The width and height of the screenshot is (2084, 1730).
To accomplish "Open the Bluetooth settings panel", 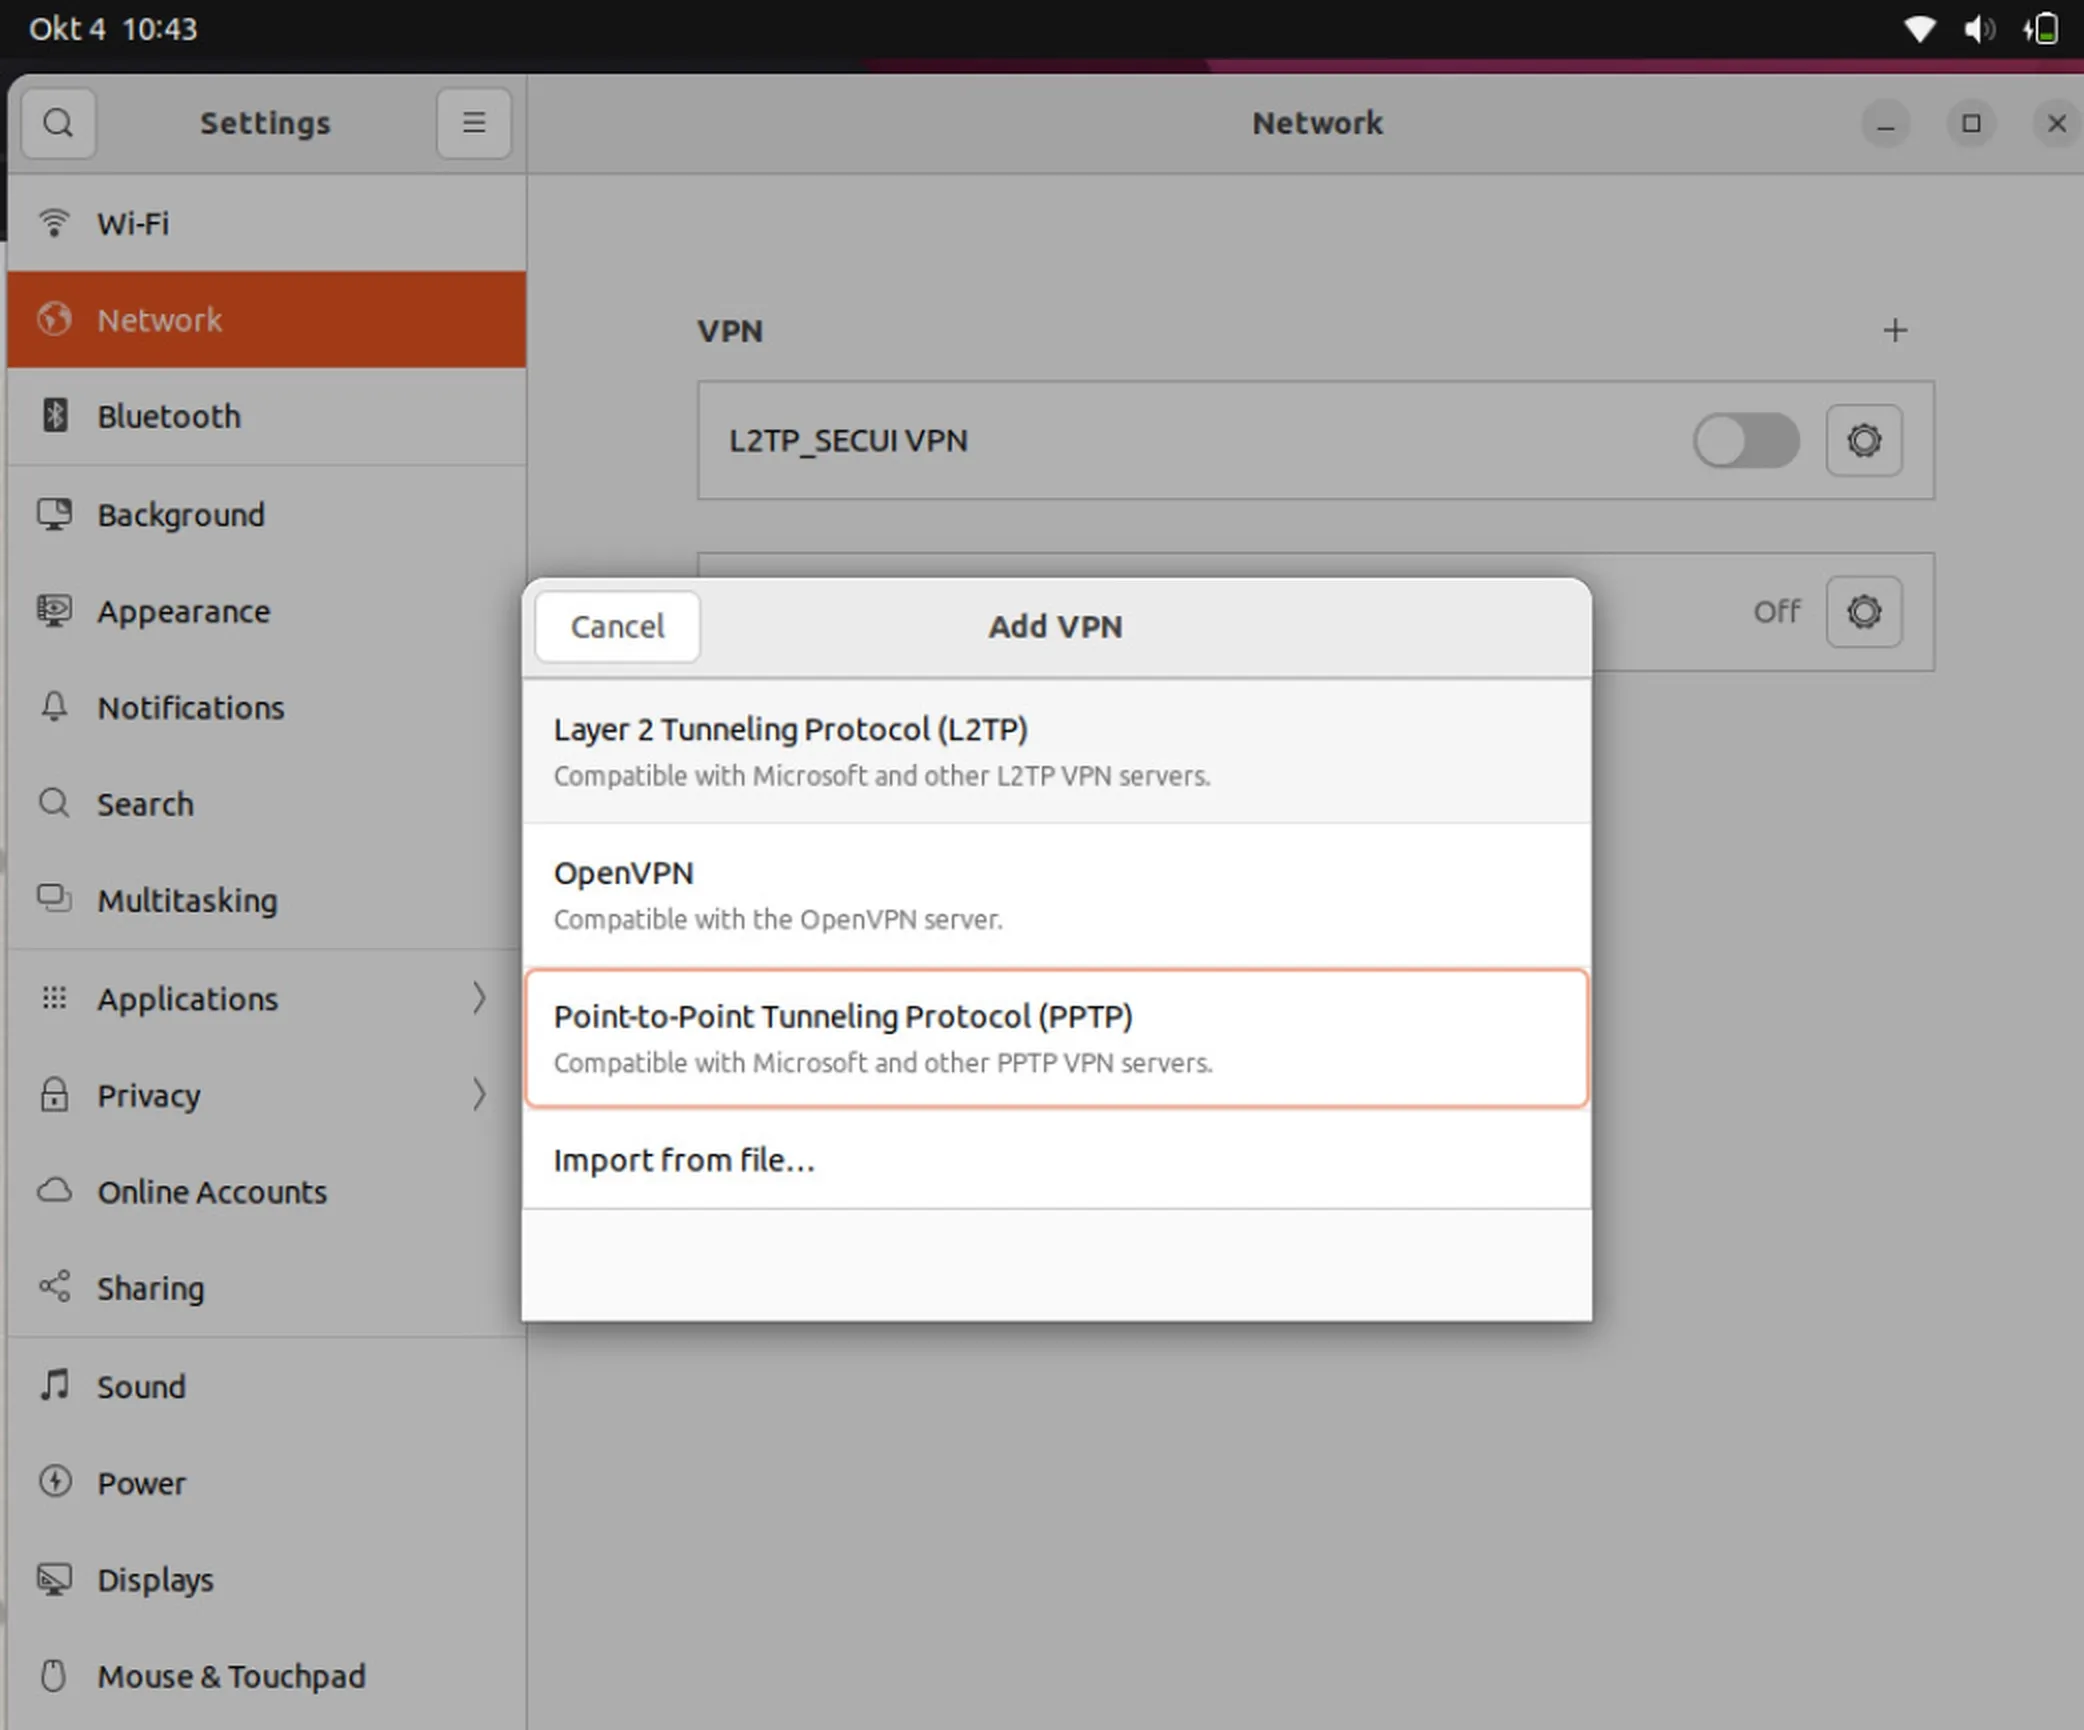I will [266, 415].
